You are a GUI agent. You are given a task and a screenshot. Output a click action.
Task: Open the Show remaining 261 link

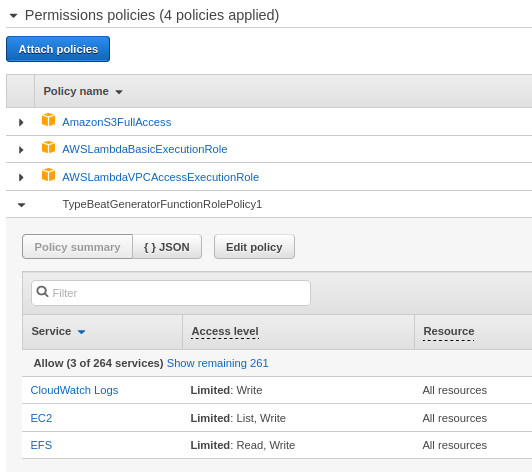(x=217, y=363)
